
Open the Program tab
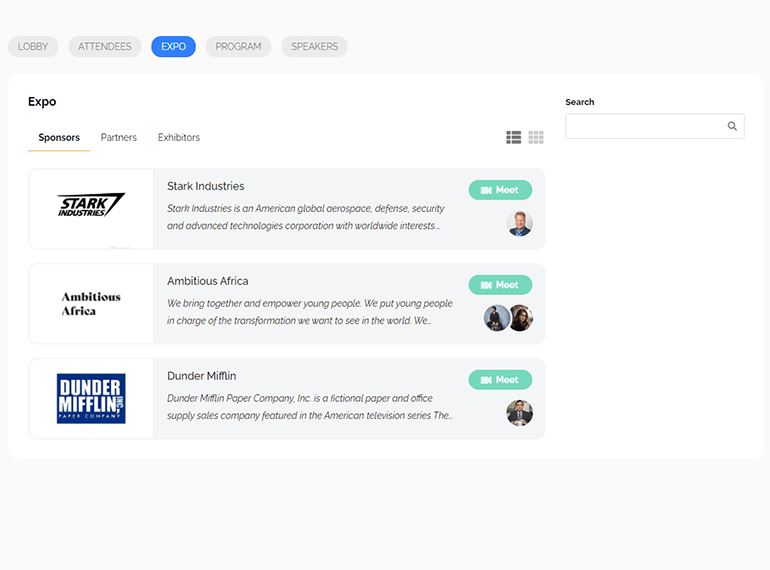point(238,47)
